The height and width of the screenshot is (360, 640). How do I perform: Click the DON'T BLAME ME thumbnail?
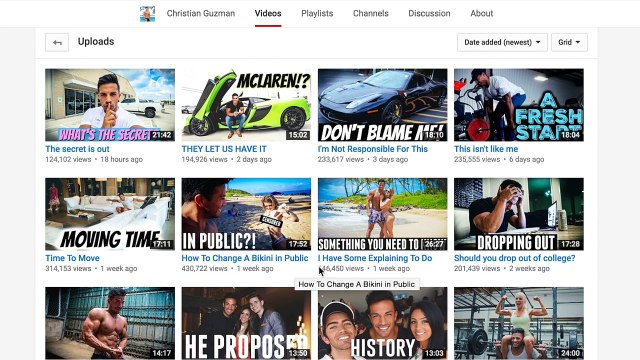[382, 105]
